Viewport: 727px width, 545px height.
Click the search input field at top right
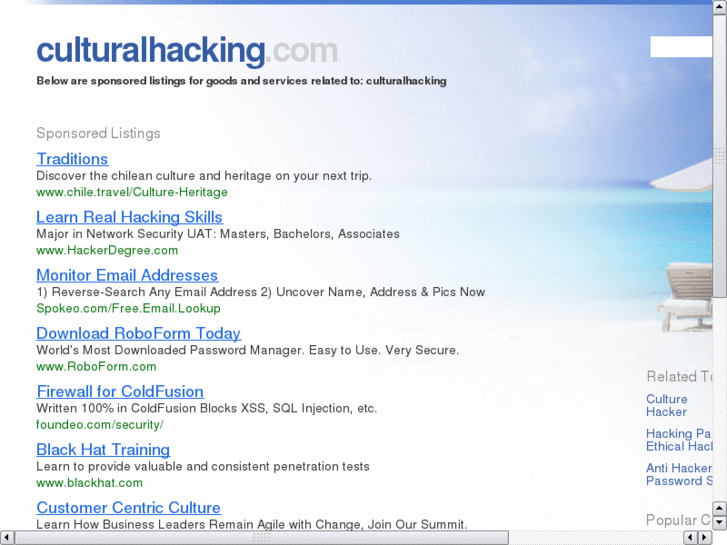(x=681, y=47)
